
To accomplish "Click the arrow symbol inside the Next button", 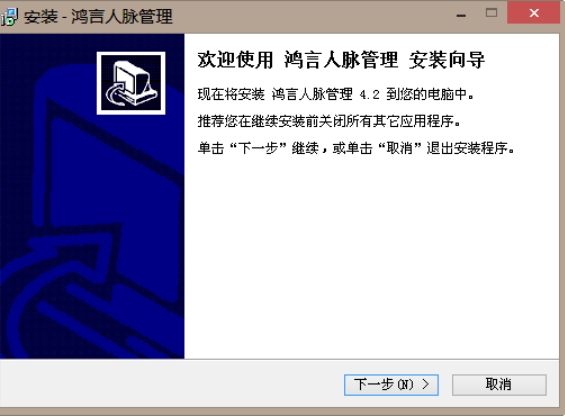I will [426, 384].
